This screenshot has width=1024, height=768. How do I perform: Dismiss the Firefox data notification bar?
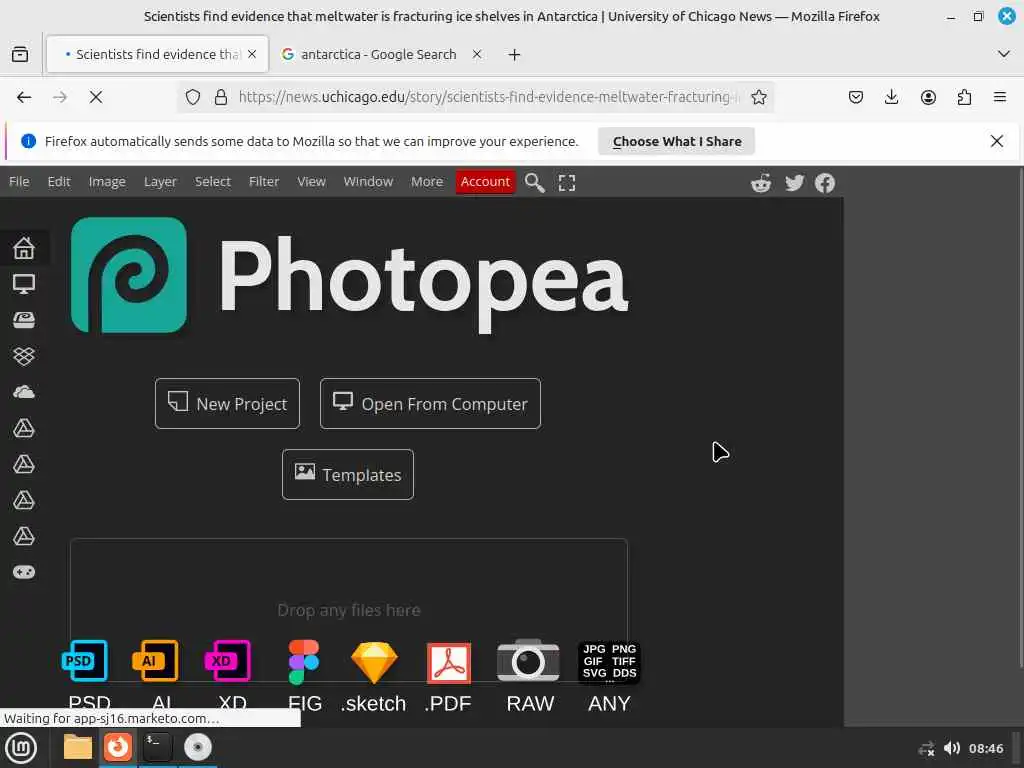click(997, 141)
